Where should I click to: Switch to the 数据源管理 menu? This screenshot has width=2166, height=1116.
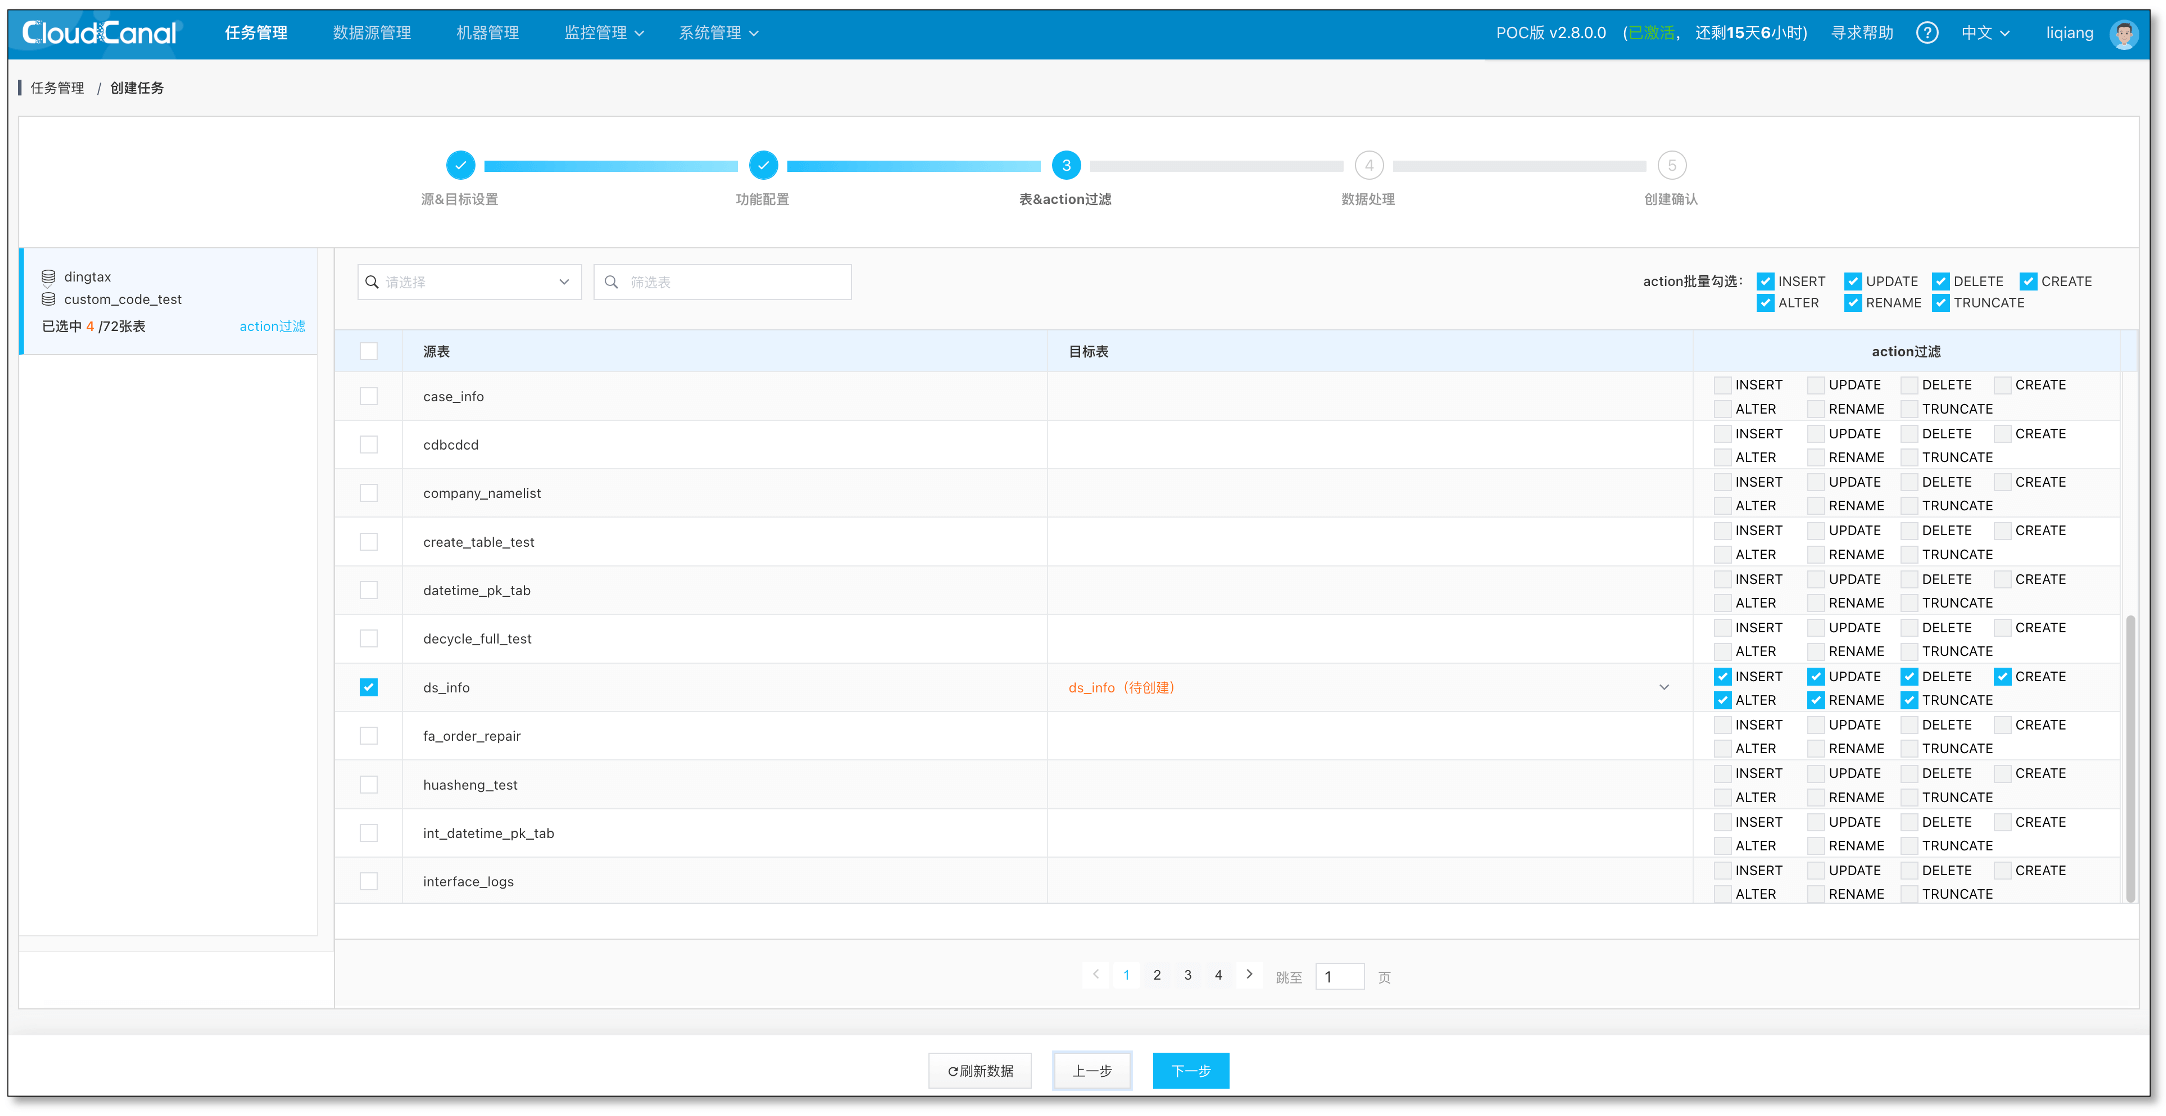point(371,32)
